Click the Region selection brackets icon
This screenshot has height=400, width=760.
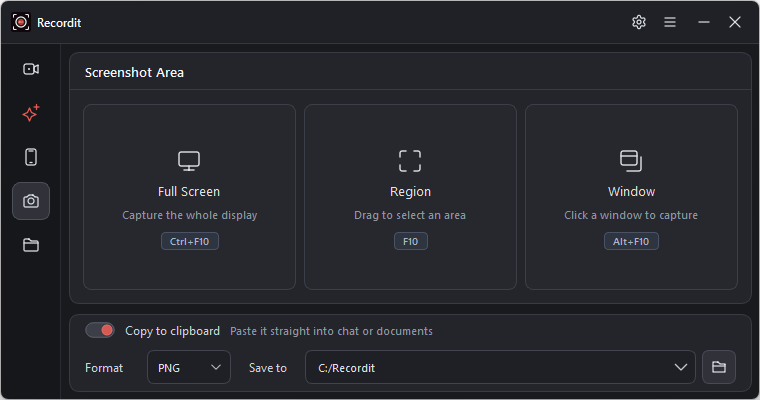coord(410,161)
